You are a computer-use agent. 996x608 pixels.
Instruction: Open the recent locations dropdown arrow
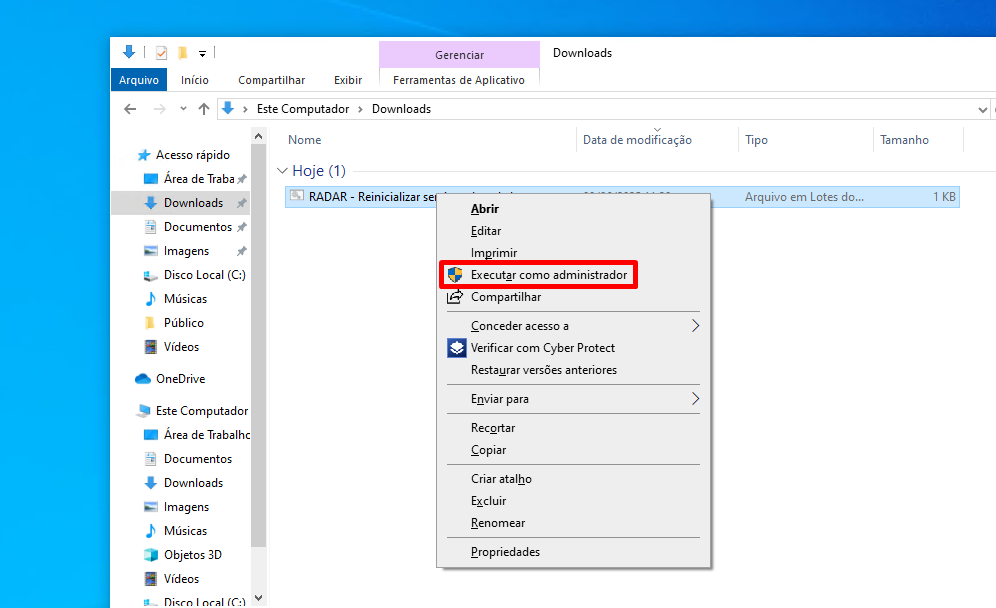[183, 109]
